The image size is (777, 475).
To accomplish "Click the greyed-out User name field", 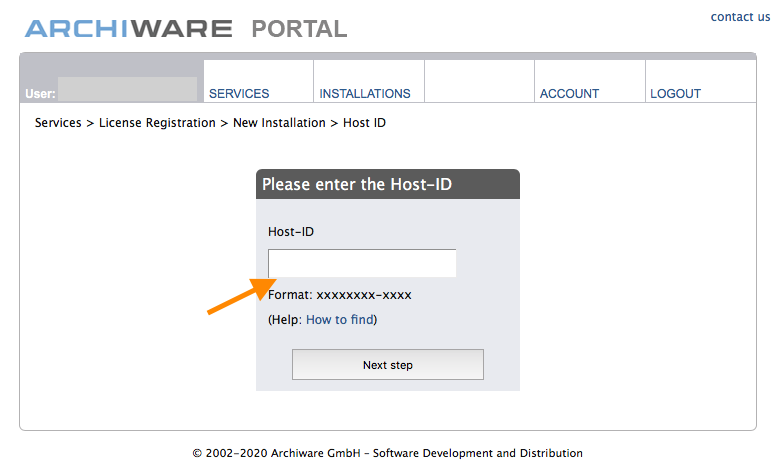I will (x=127, y=89).
